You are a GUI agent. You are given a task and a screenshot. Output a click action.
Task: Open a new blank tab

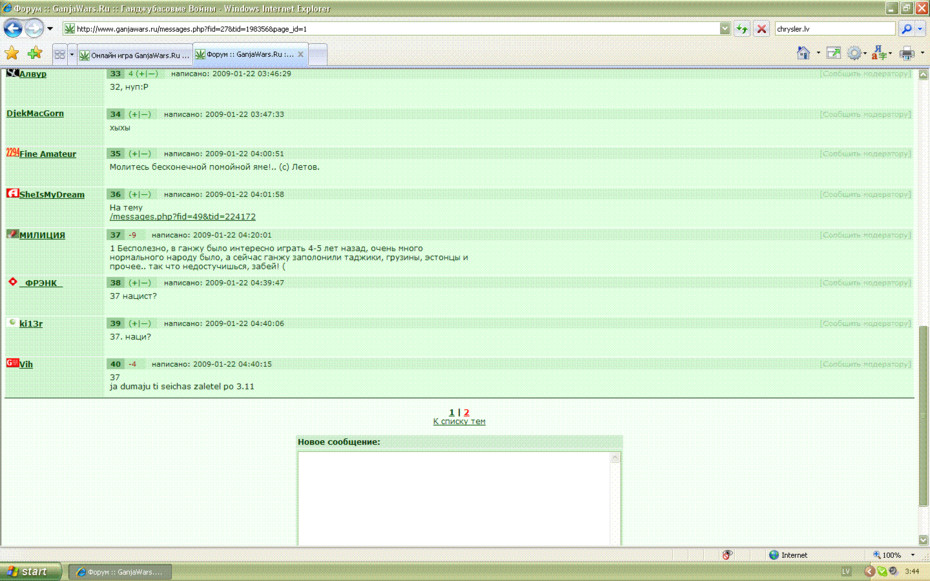click(x=318, y=55)
